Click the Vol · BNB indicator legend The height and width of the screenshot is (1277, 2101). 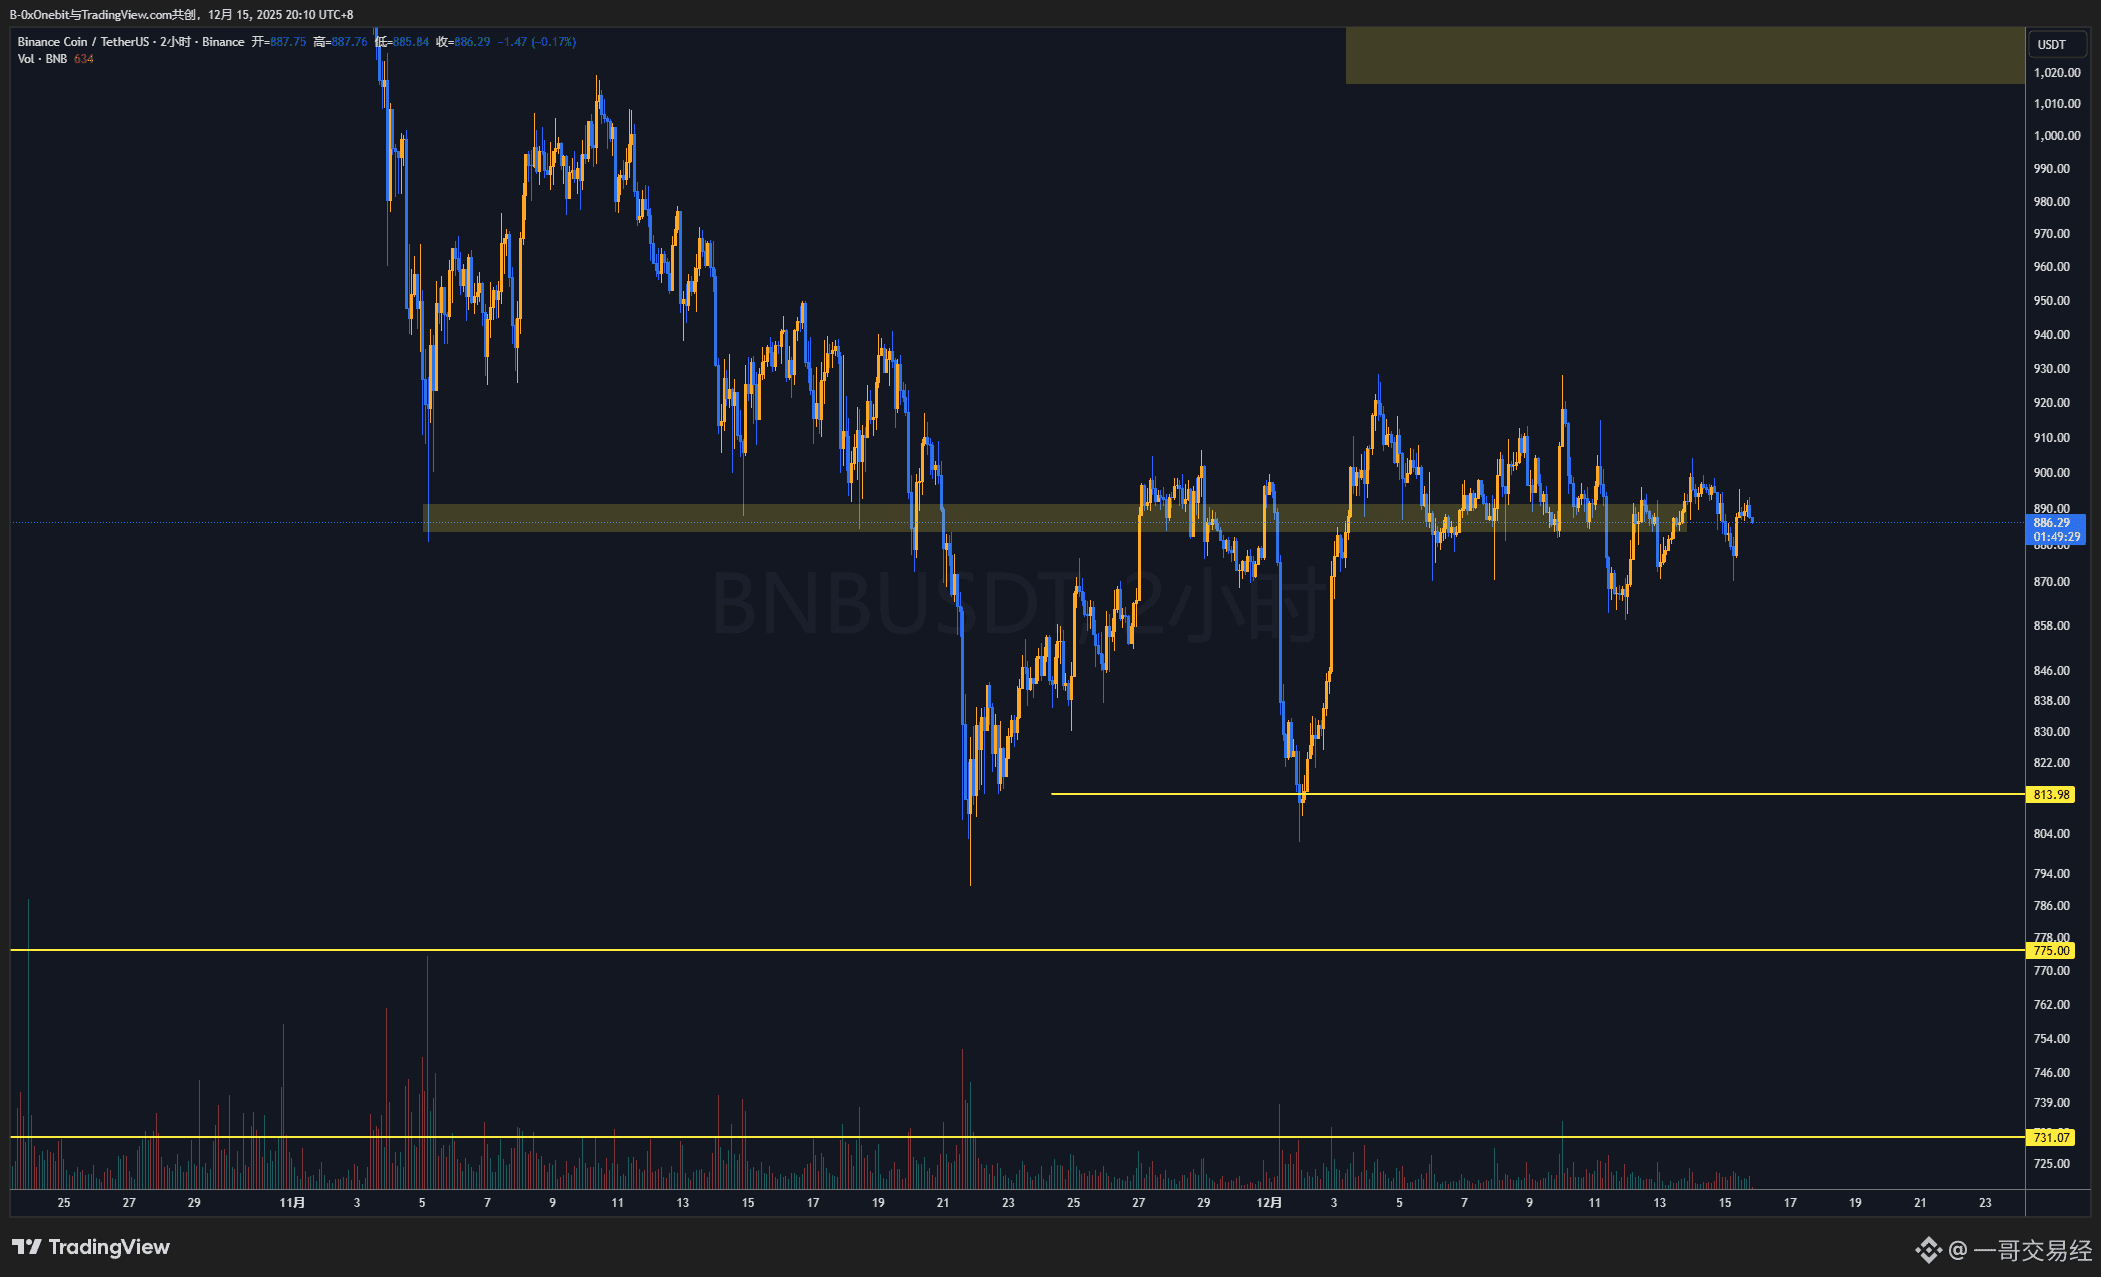pyautogui.click(x=42, y=59)
